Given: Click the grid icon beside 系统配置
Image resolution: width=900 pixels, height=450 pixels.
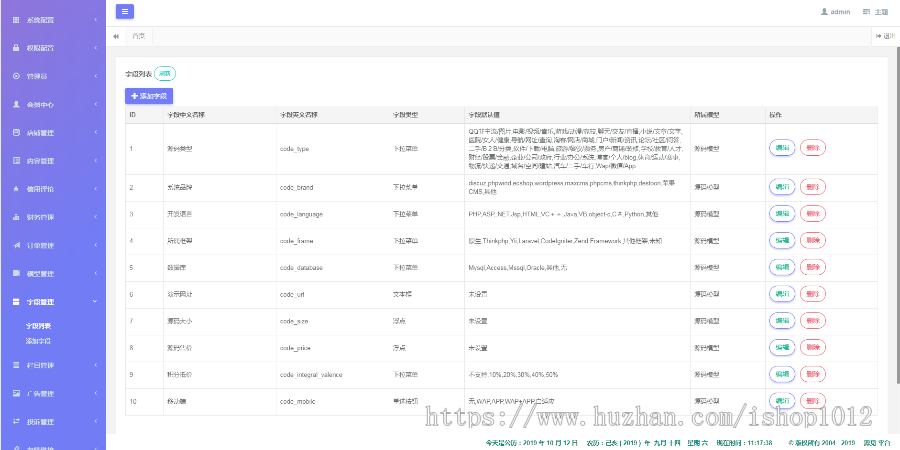Looking at the screenshot, I should 17,20.
